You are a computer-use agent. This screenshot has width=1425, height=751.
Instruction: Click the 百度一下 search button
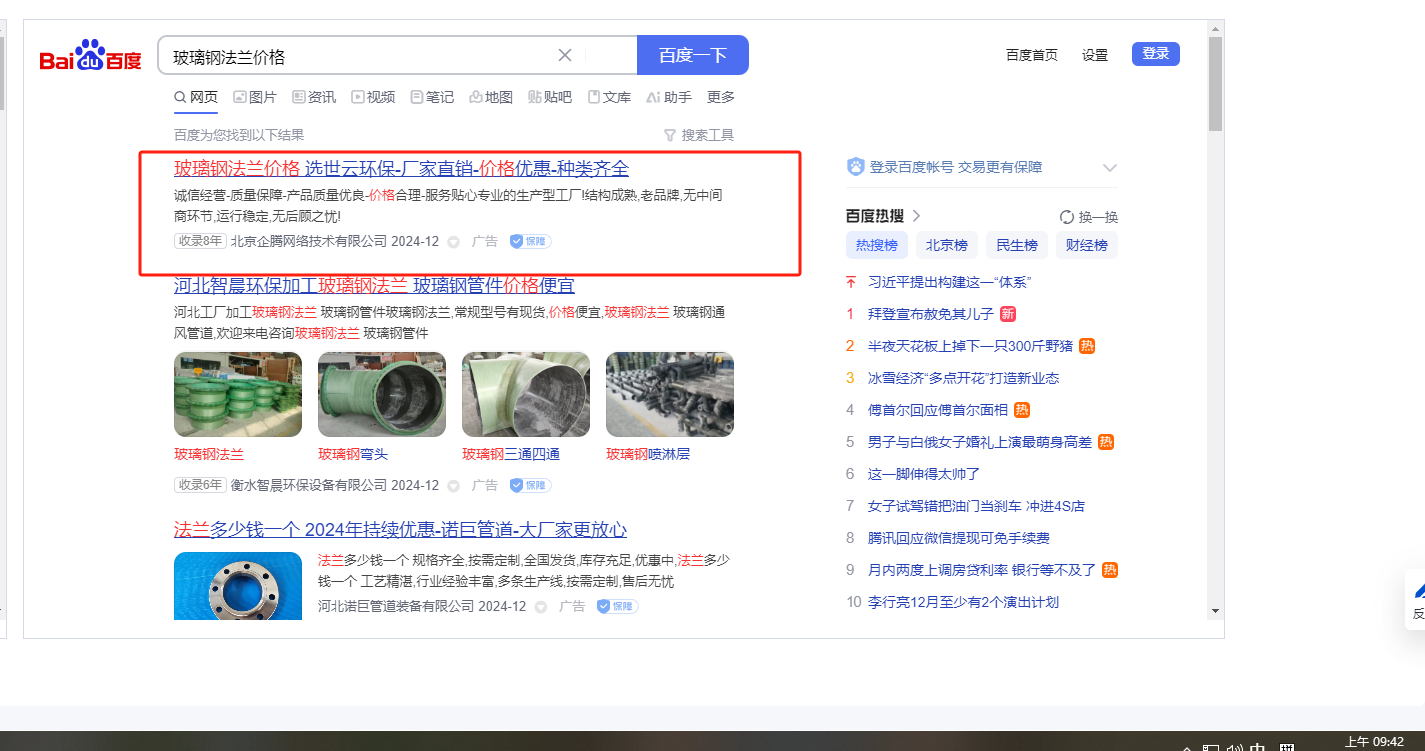pos(693,55)
